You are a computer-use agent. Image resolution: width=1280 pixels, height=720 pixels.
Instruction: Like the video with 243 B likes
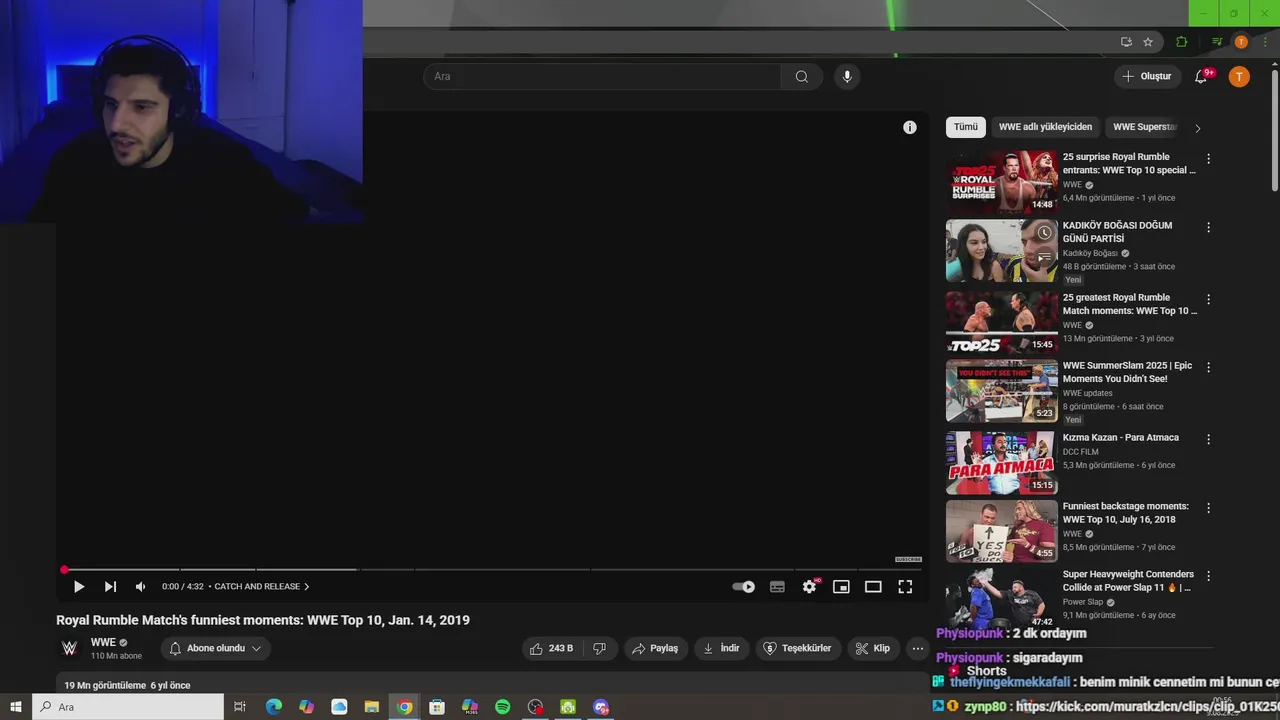tap(551, 648)
